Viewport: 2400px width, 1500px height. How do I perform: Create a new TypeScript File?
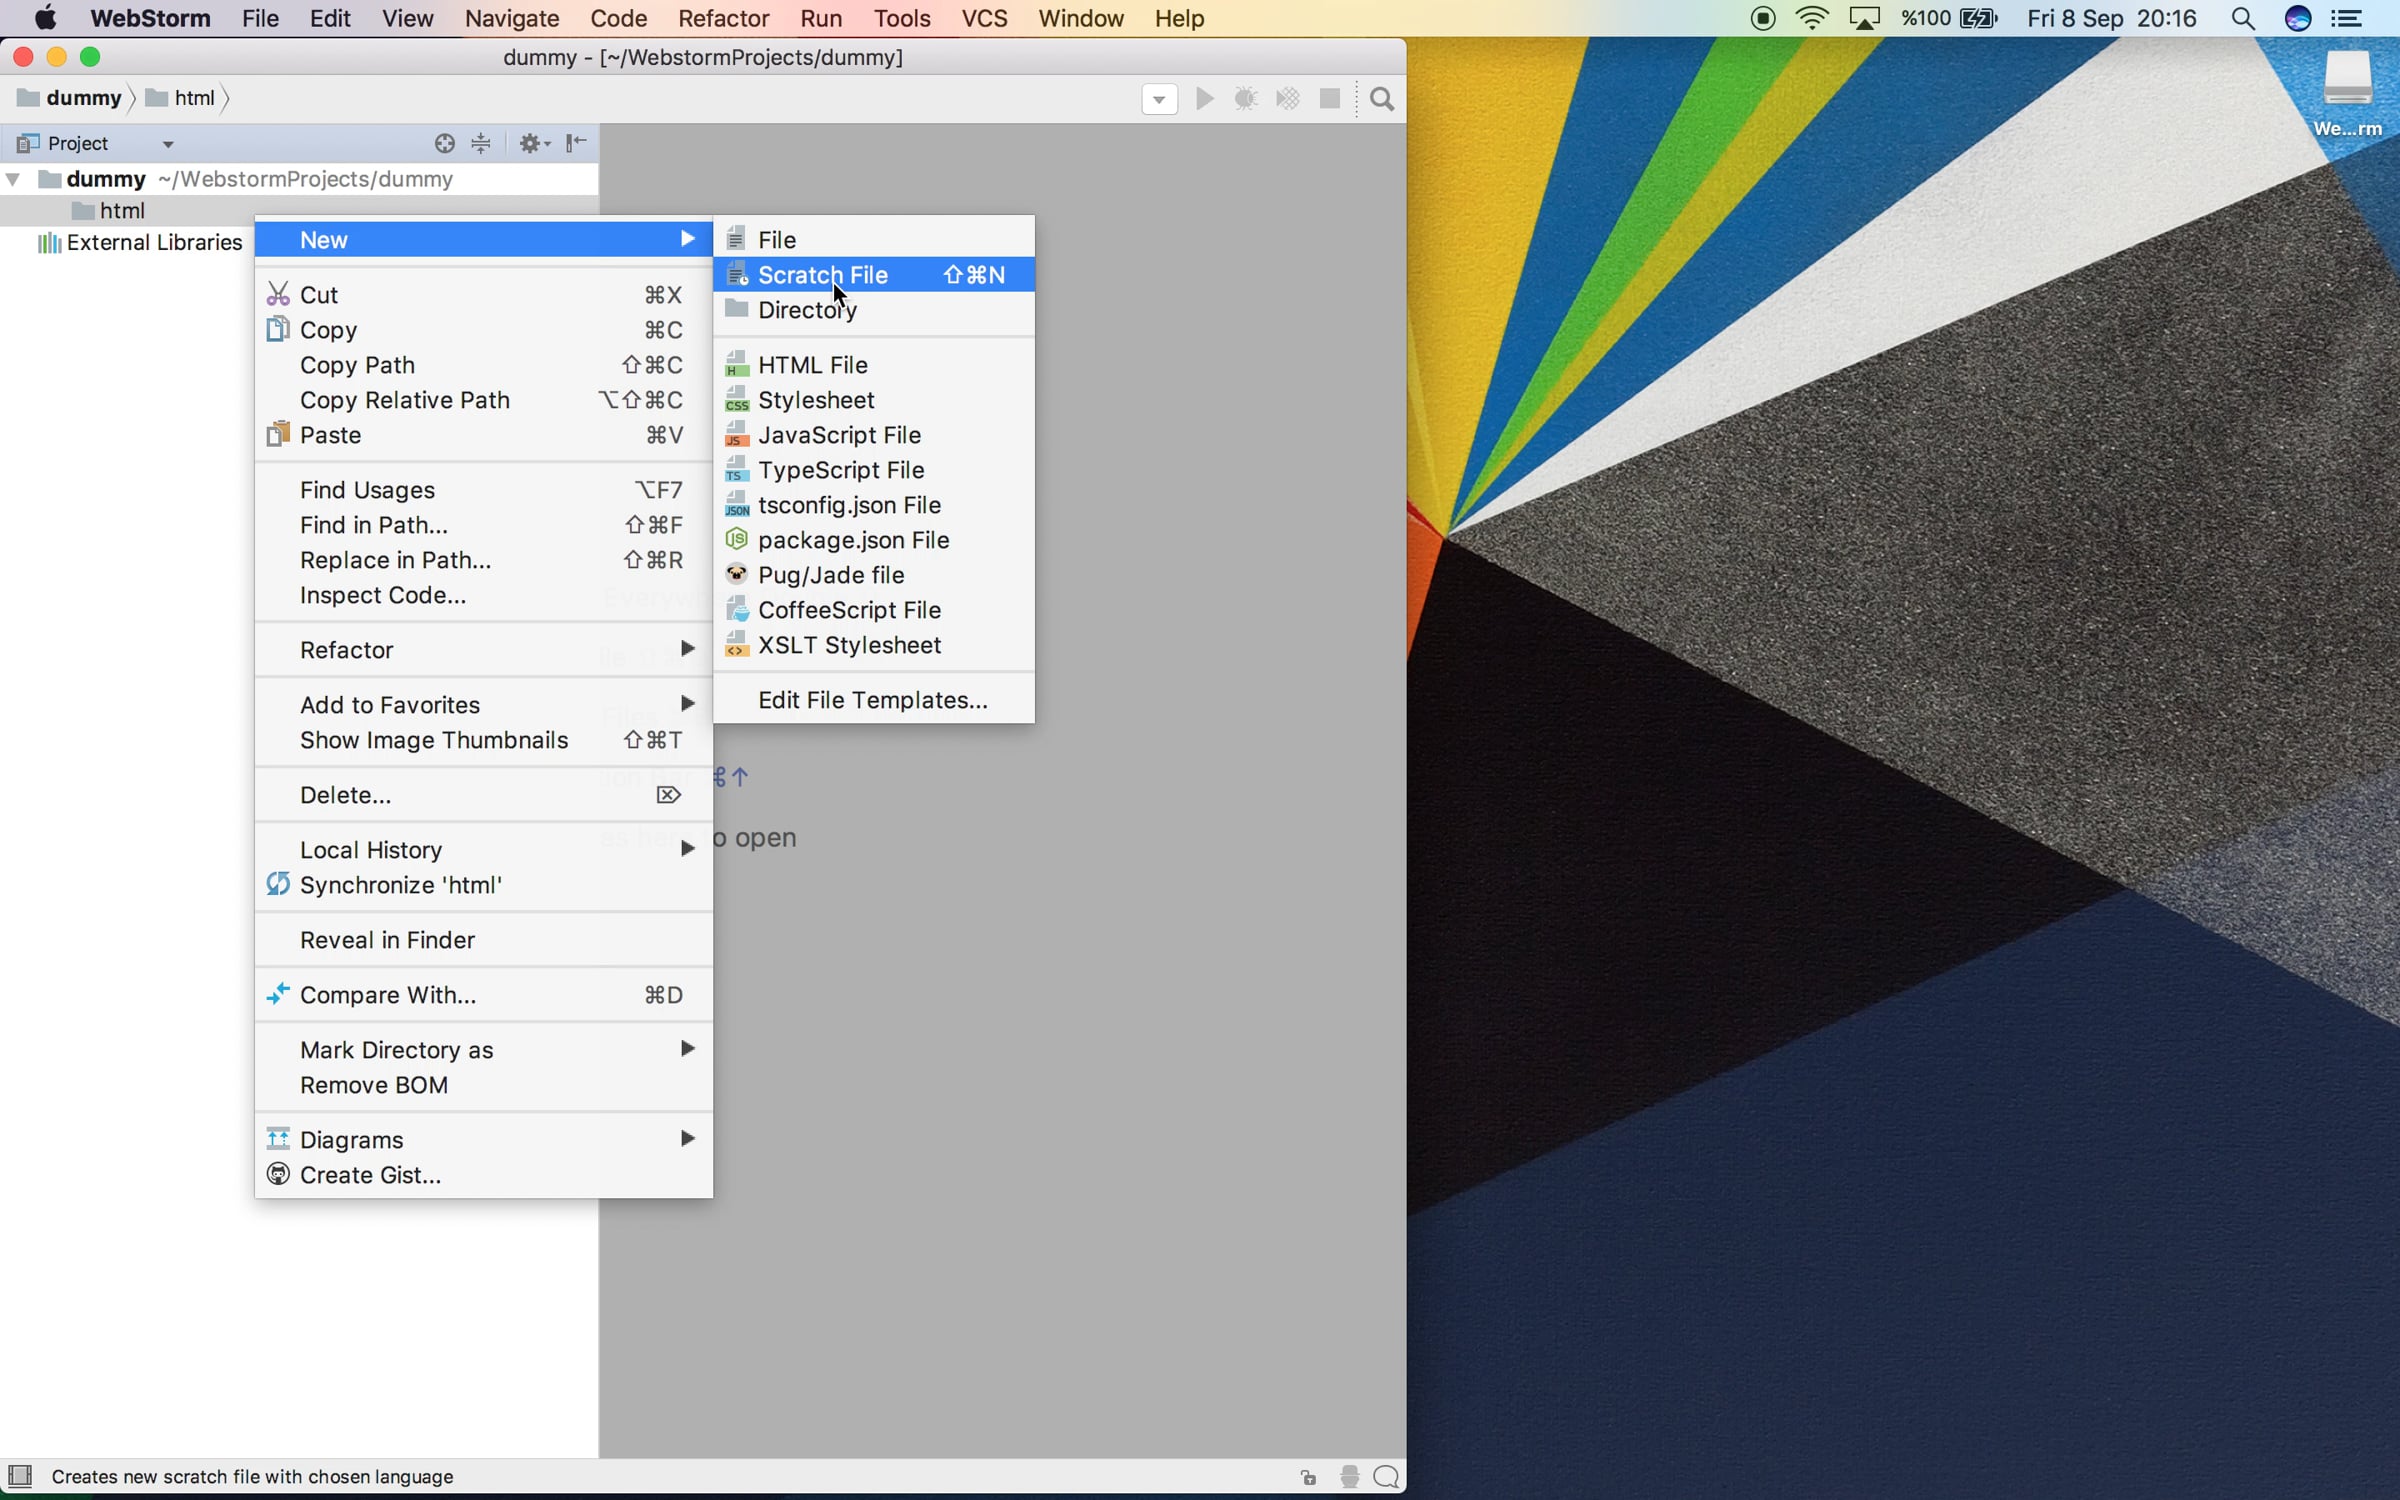tap(874, 470)
